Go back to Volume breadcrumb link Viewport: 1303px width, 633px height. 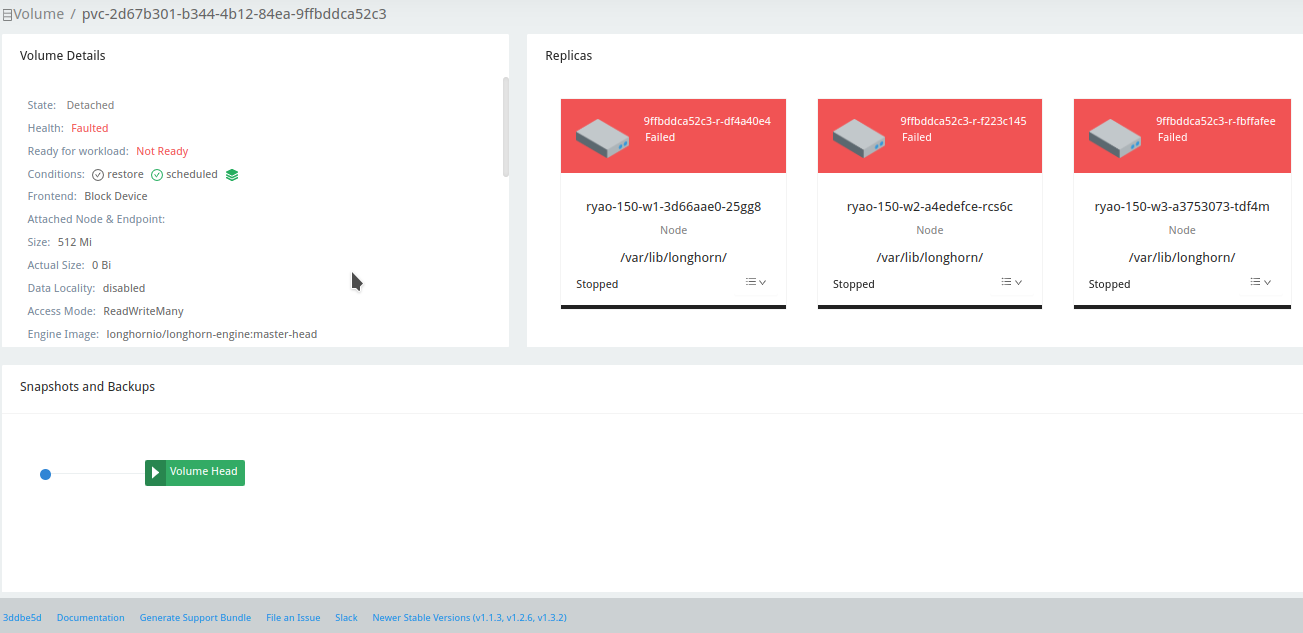pyautogui.click(x=38, y=14)
